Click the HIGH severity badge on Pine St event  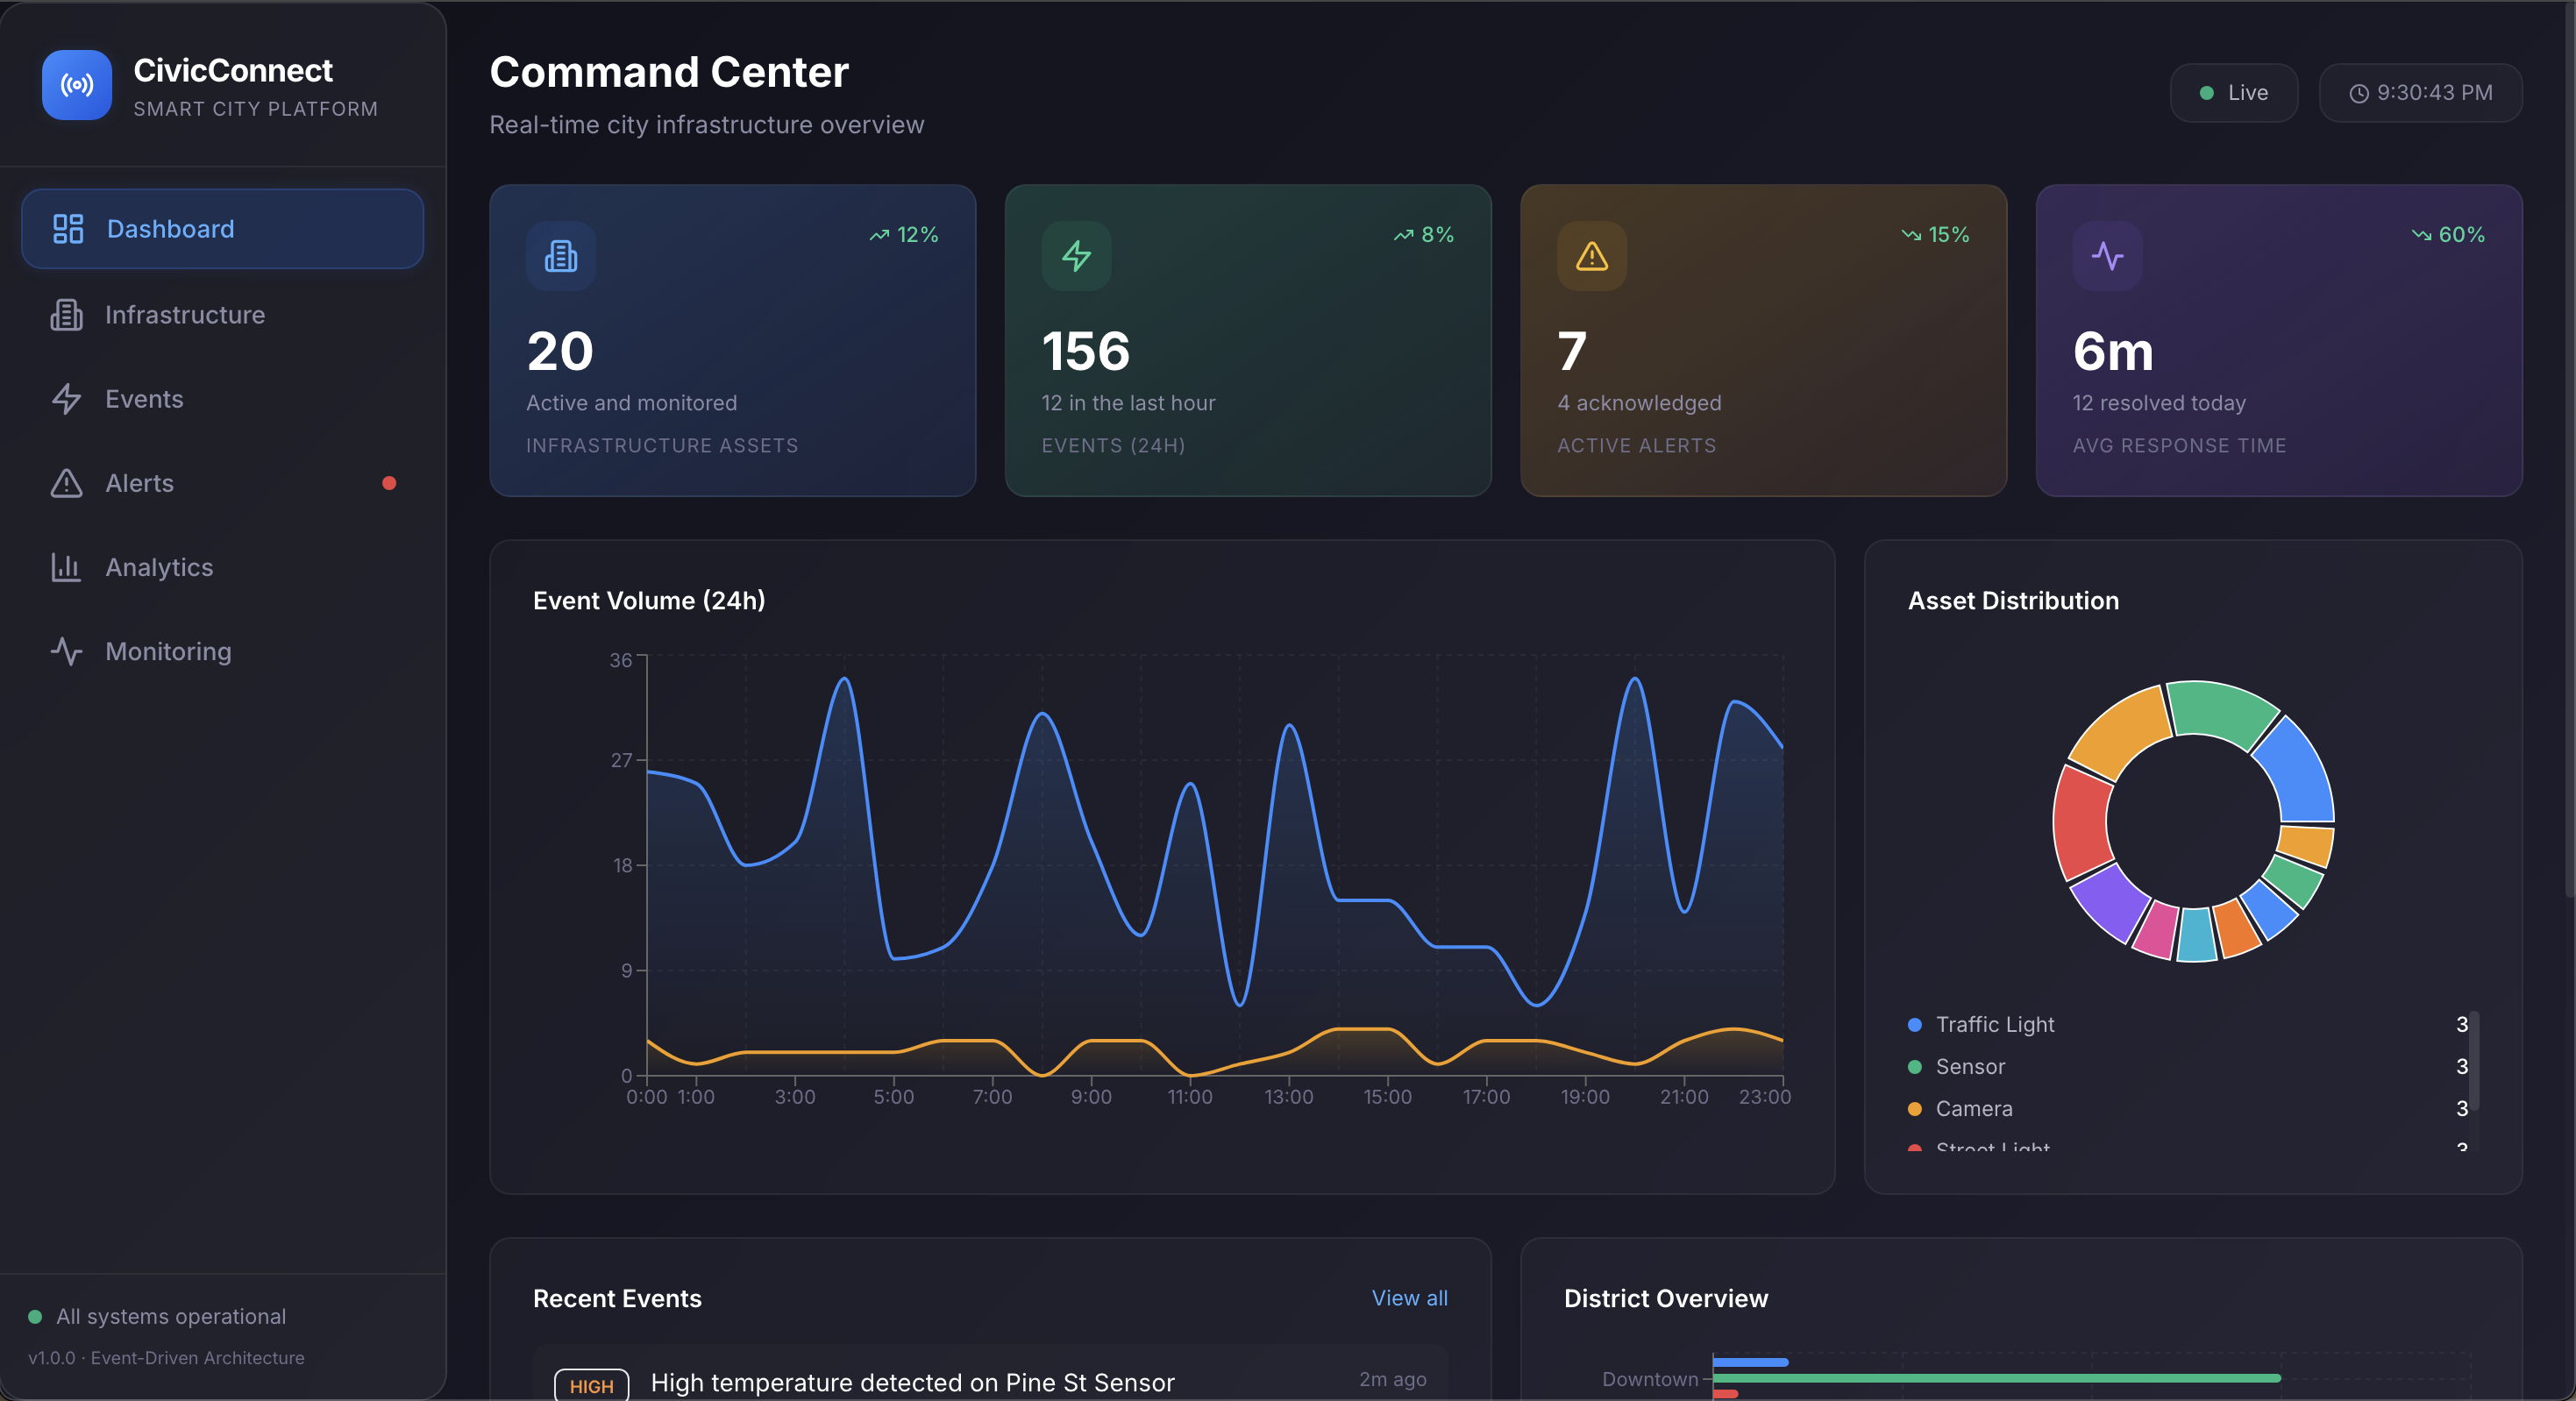click(x=590, y=1384)
